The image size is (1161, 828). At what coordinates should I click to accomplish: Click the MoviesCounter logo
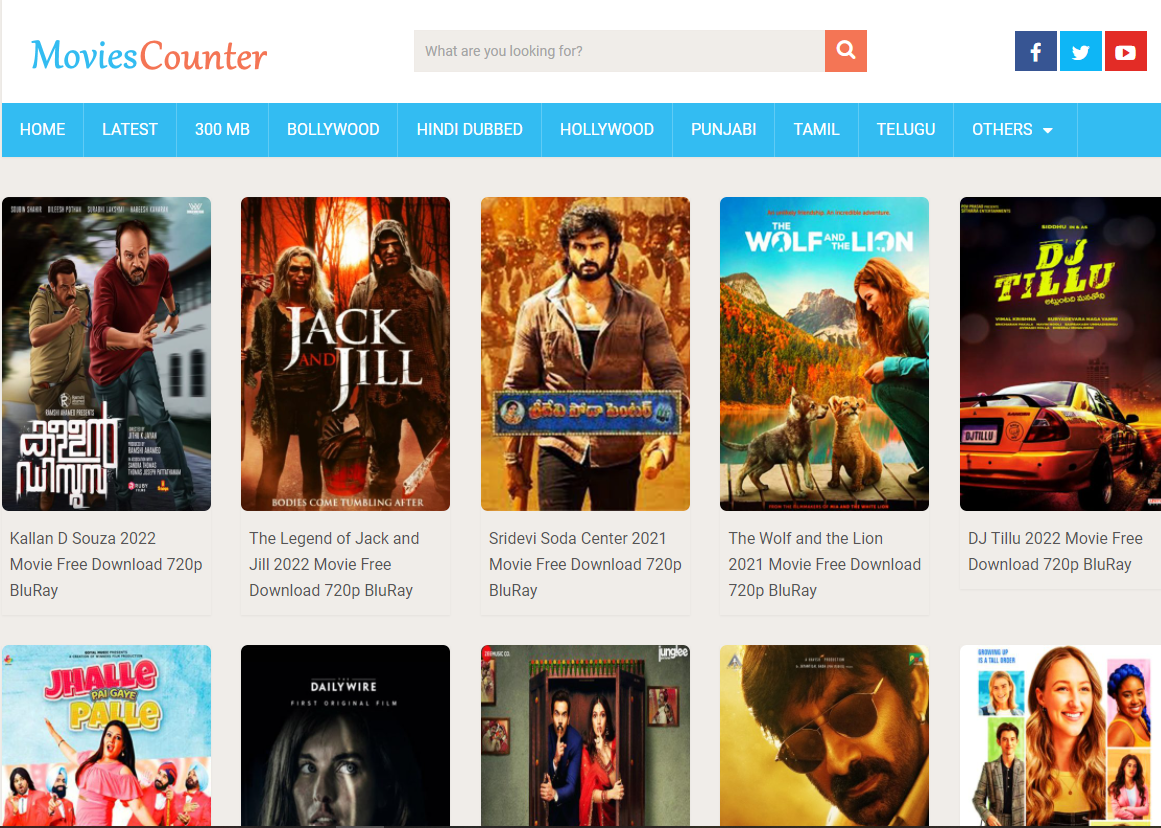(x=149, y=56)
